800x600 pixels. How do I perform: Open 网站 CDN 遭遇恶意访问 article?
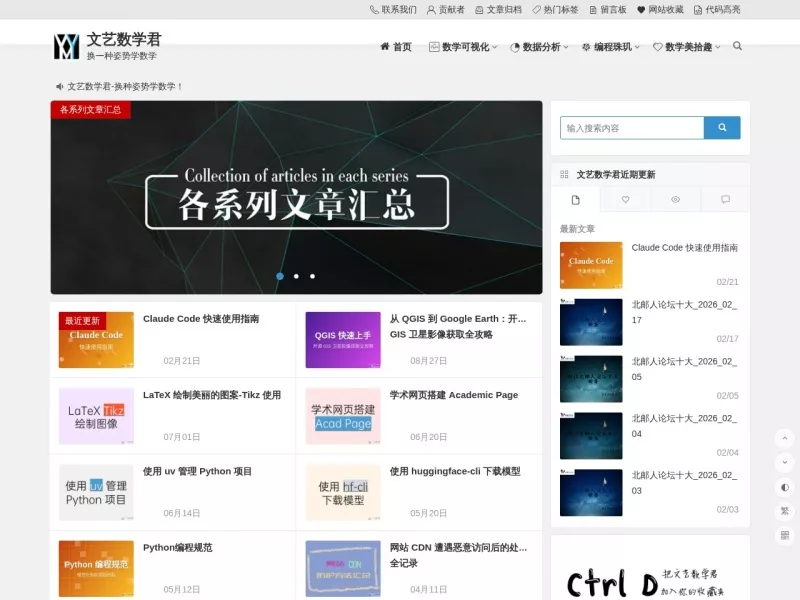[x=458, y=555]
